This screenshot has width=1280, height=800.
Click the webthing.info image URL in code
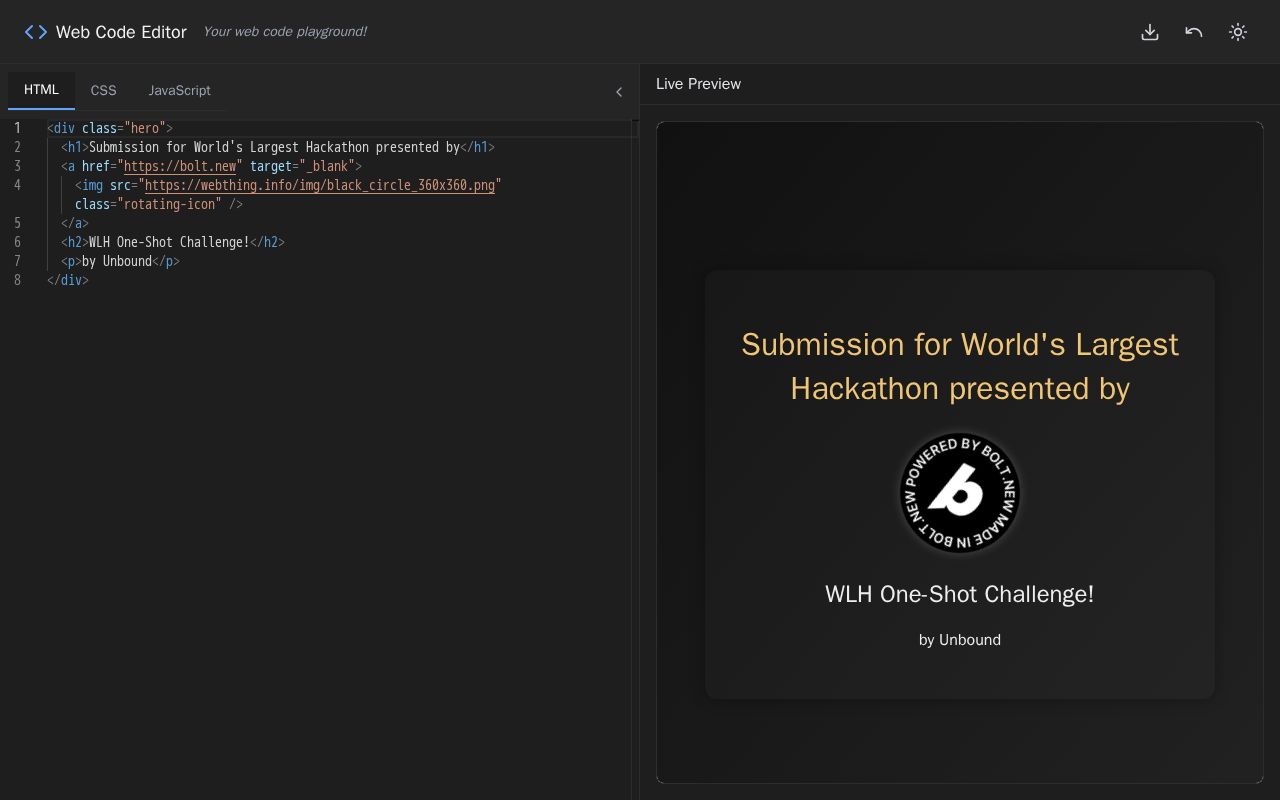[320, 185]
